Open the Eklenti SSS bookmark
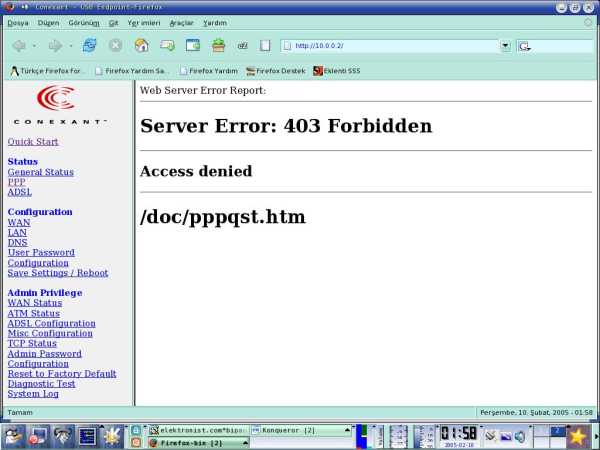The image size is (600, 450). [x=336, y=71]
